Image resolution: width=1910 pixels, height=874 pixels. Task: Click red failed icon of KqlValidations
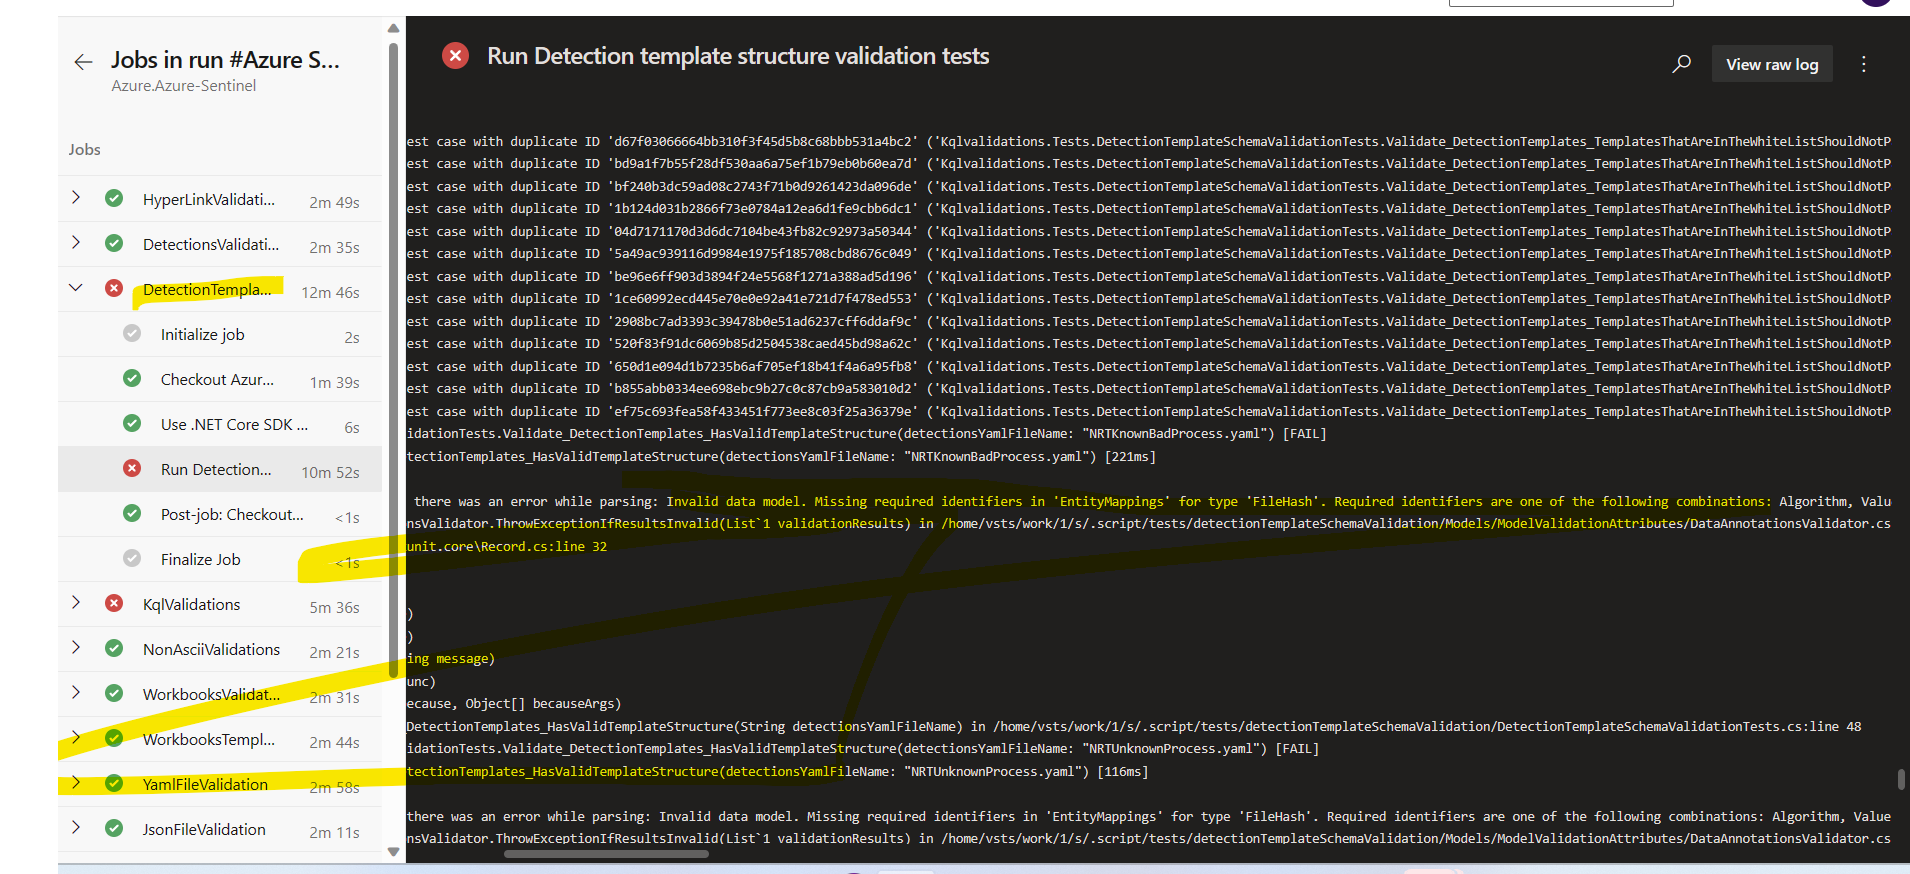[114, 603]
